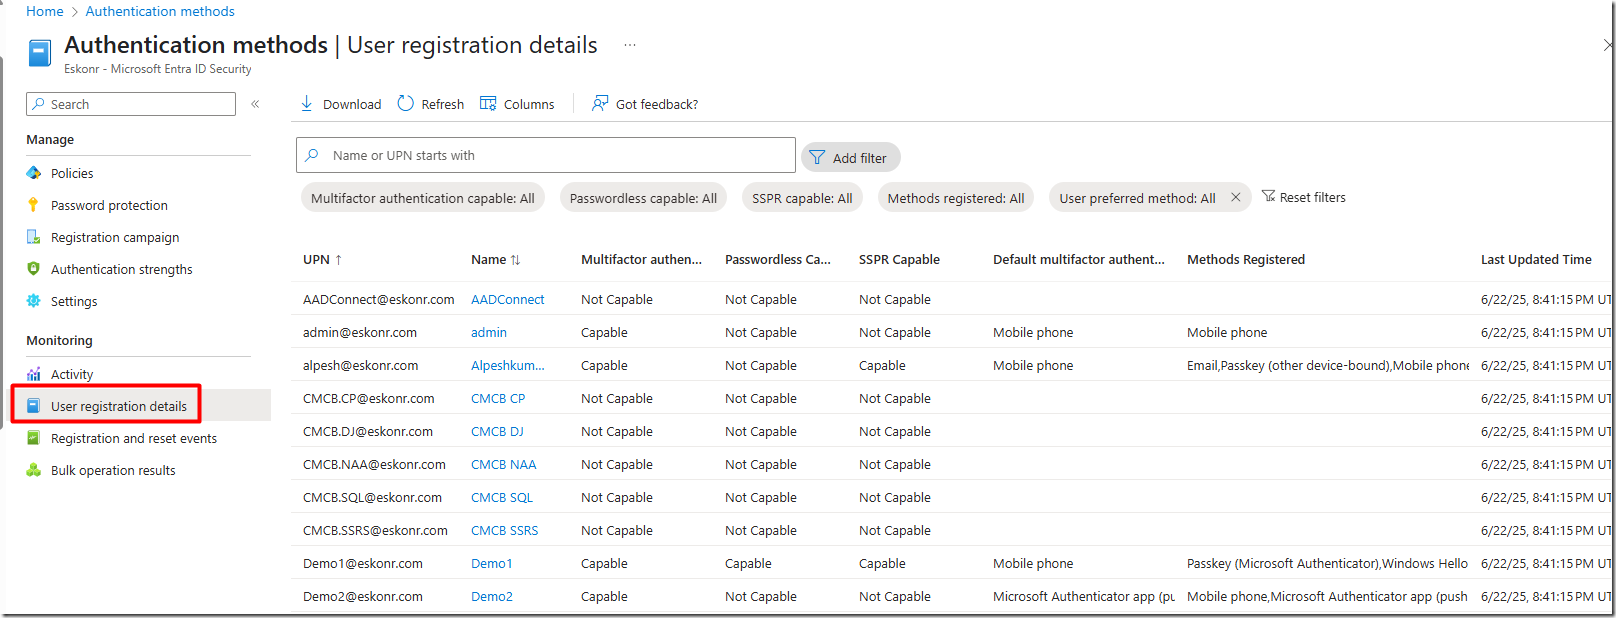
Task: Open Policies from Manage section
Action: [x=72, y=173]
